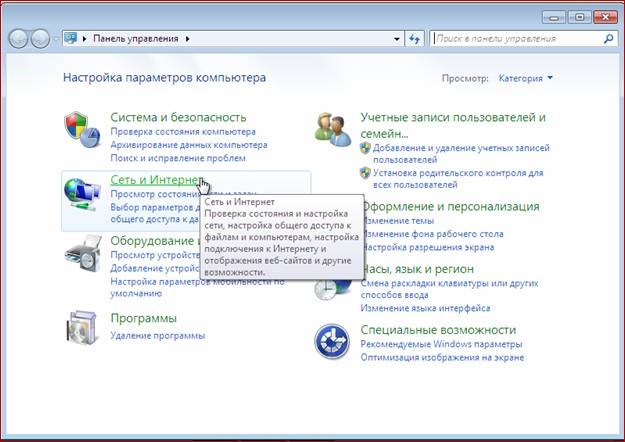Click Рекомендуемые Windows параметры link
The height and width of the screenshot is (442, 625).
click(441, 344)
